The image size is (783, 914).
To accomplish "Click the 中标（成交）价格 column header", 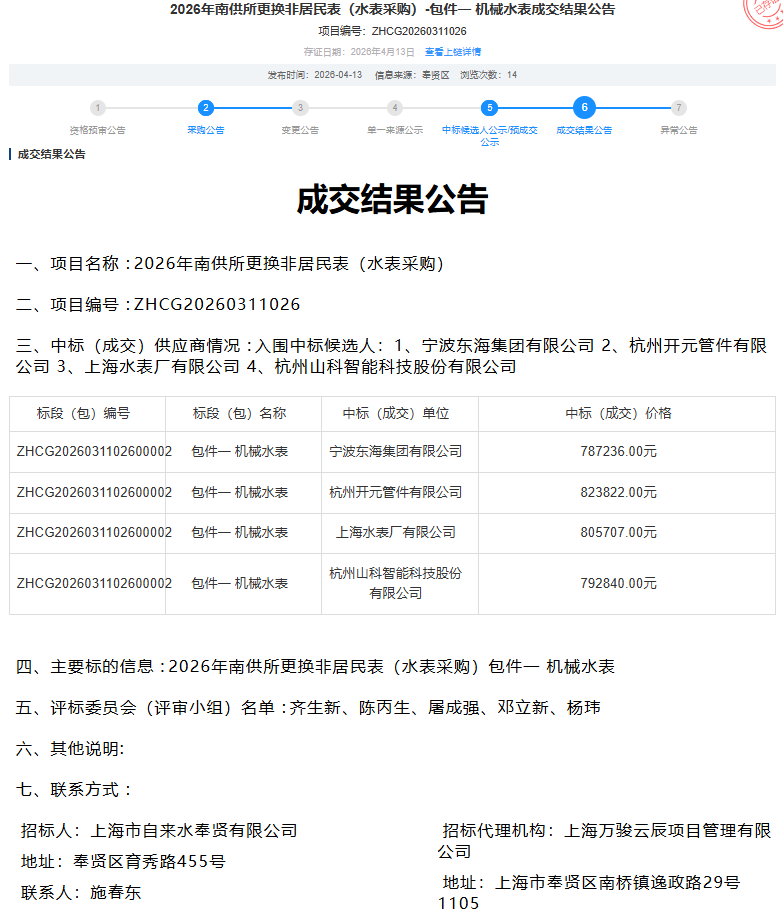I will (618, 413).
